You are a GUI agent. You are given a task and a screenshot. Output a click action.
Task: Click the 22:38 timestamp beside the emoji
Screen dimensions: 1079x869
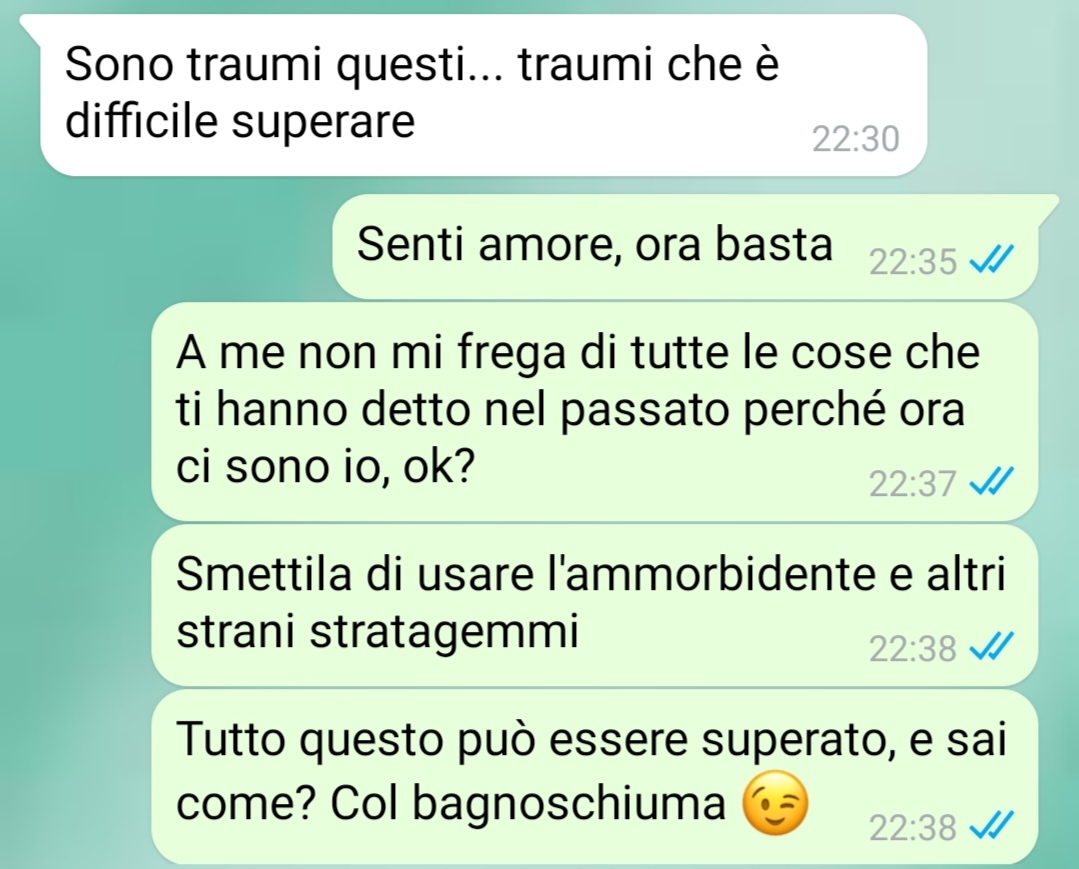(x=912, y=828)
